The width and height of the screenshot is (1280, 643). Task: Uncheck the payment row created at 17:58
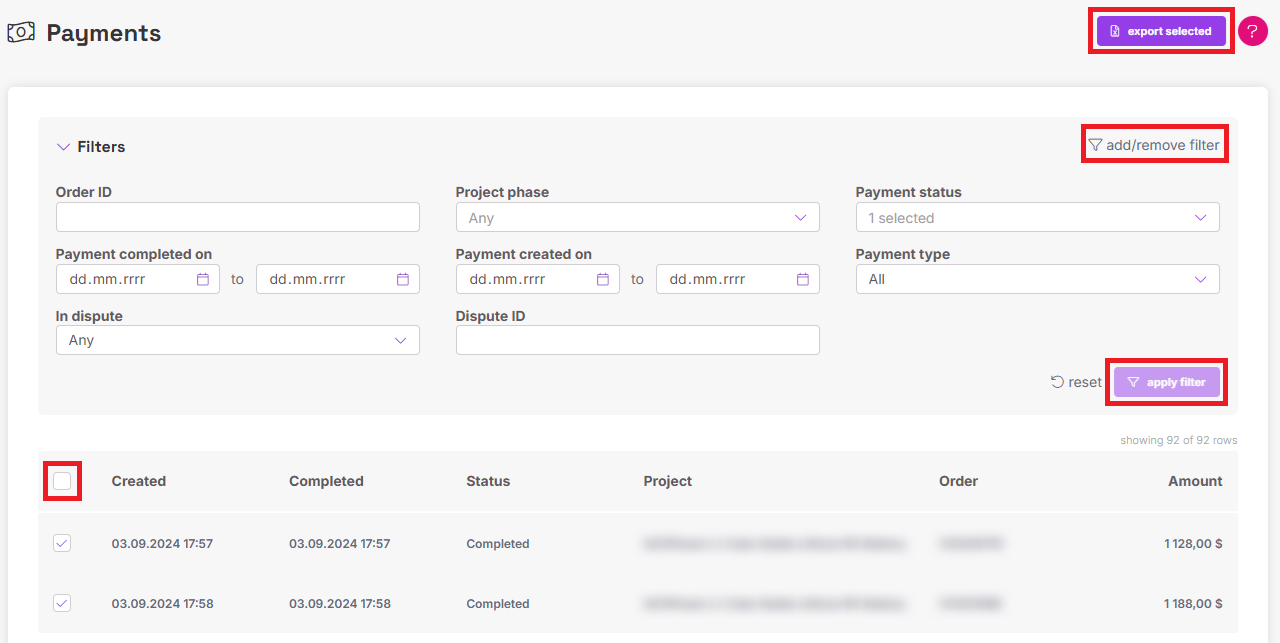62,603
